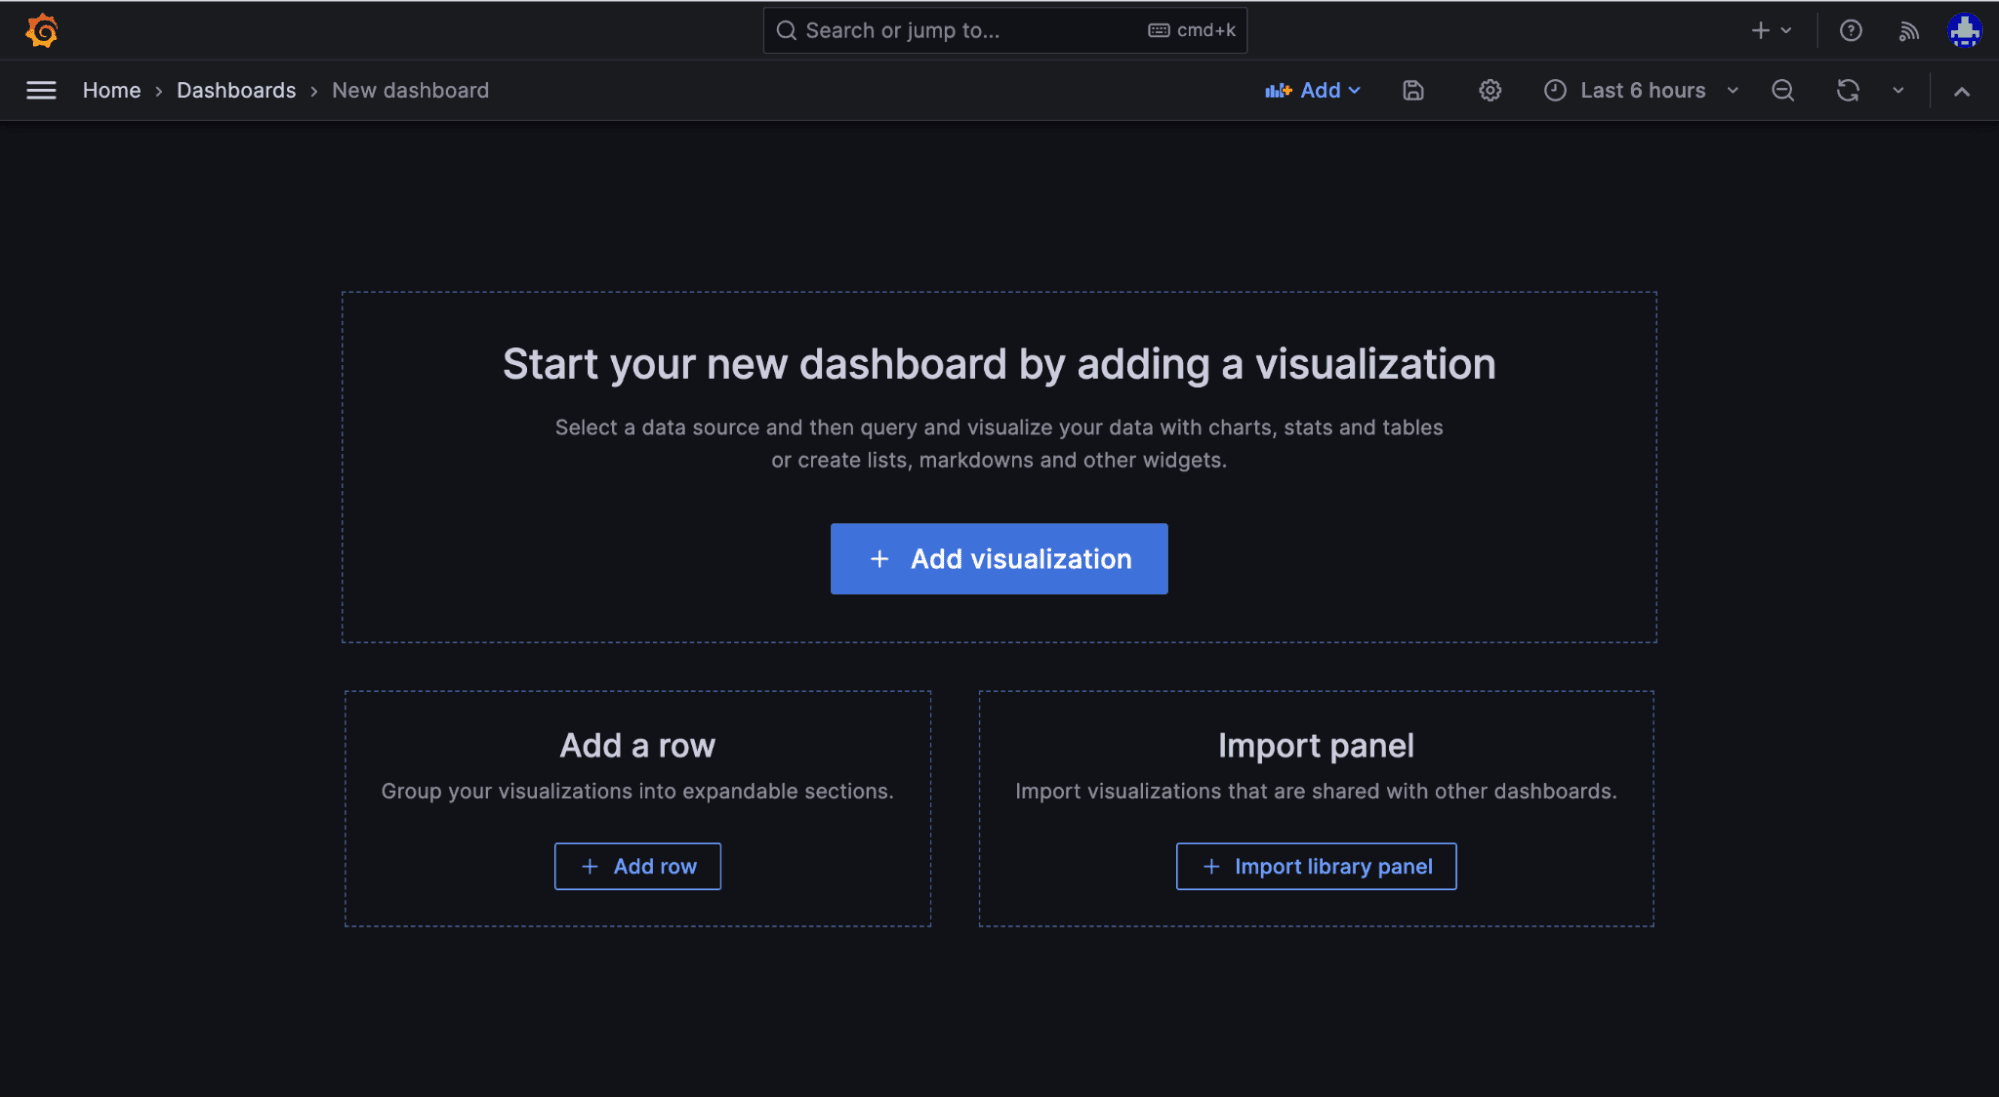This screenshot has height=1098, width=1999.
Task: Refresh the dashboard
Action: click(x=1848, y=90)
